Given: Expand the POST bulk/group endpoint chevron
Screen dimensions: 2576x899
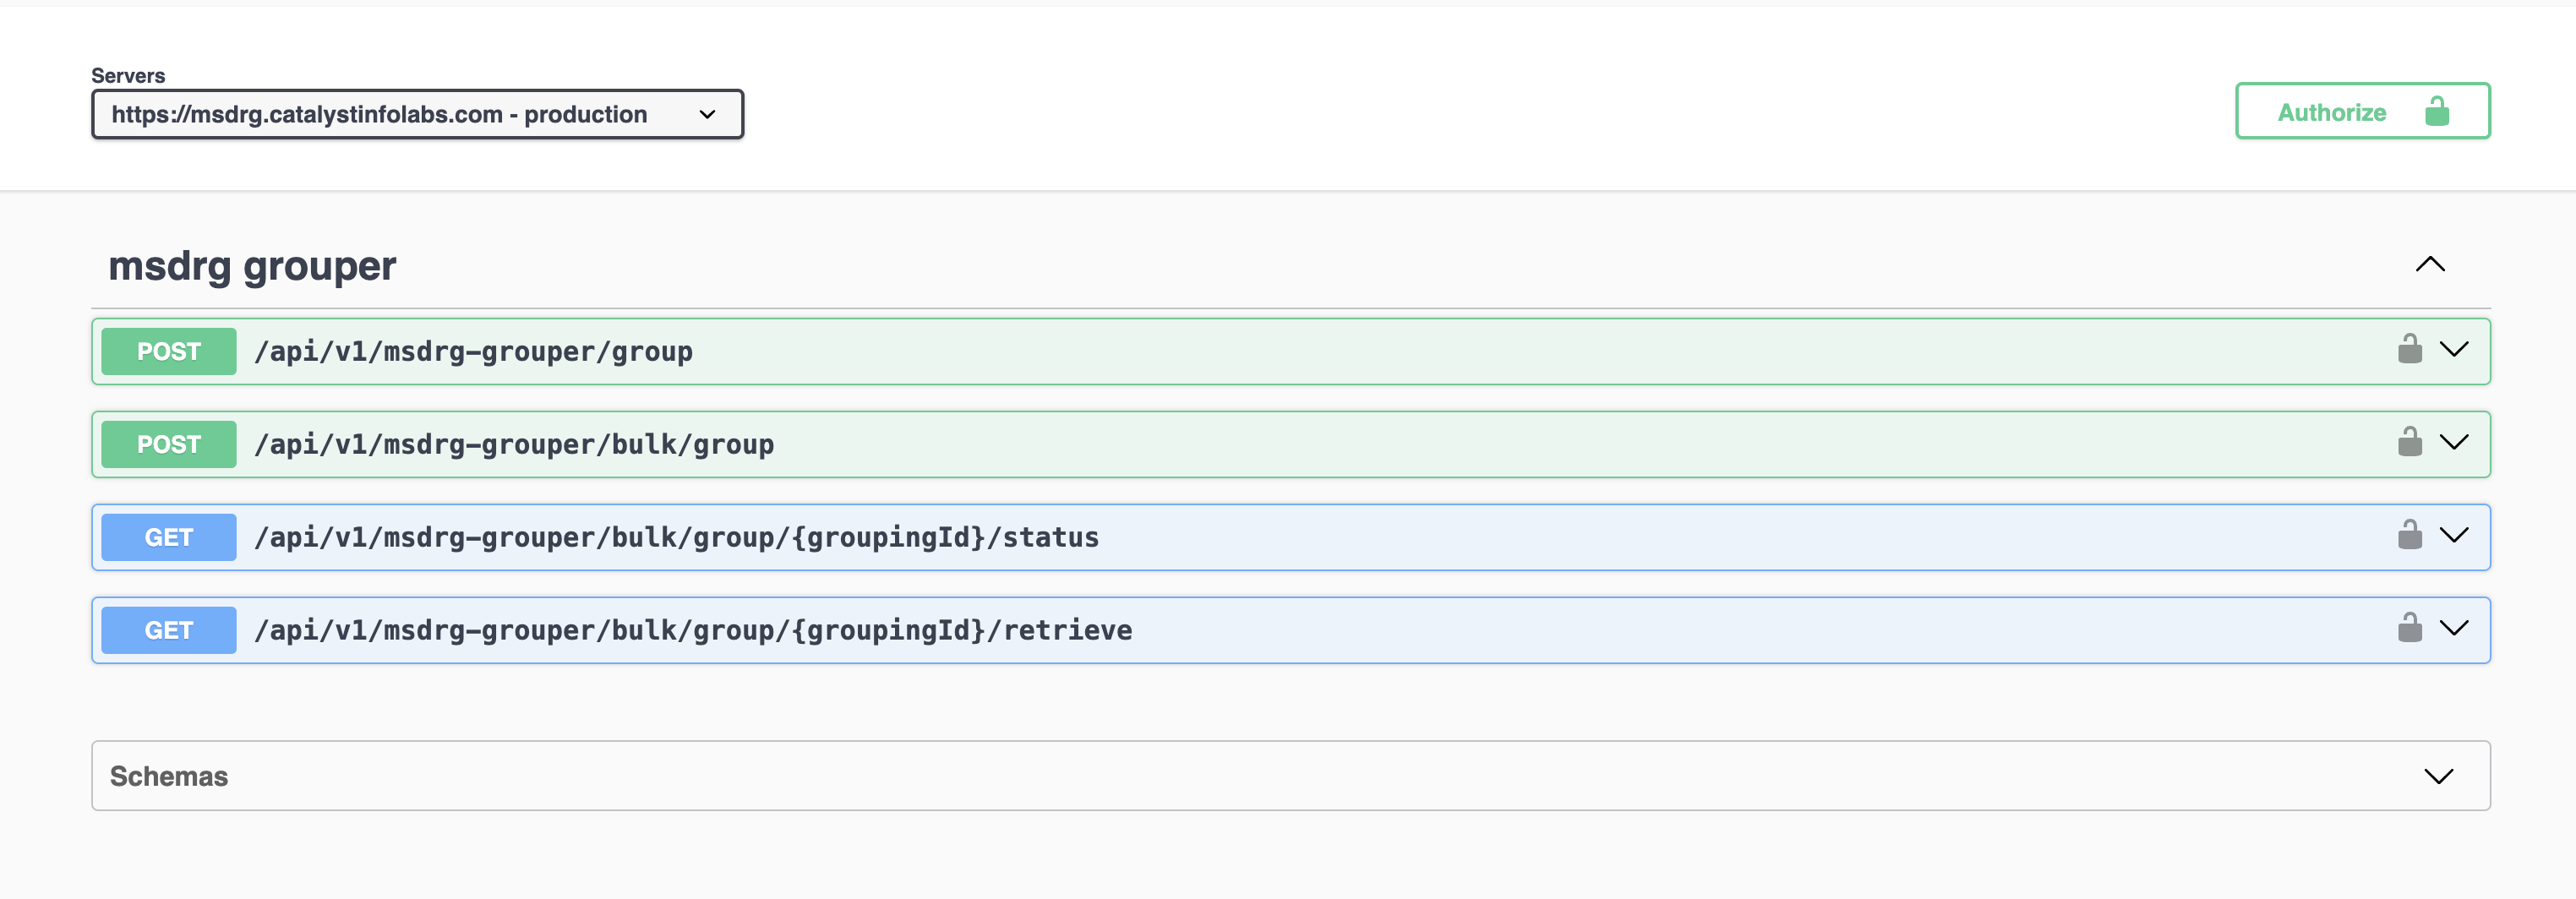Looking at the screenshot, I should (2453, 442).
